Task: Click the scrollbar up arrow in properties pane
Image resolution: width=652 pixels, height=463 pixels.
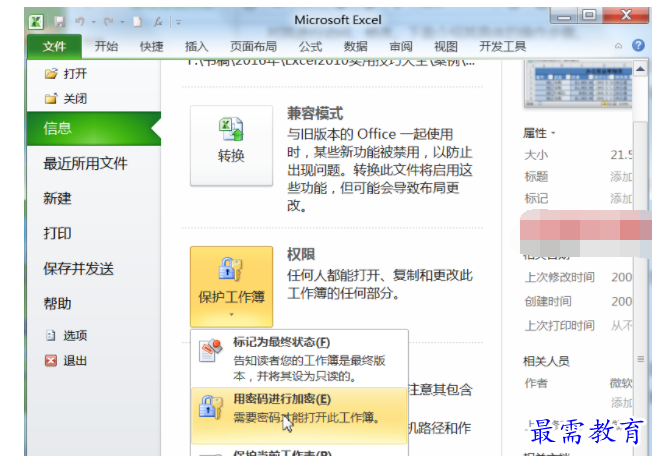Action: (640, 69)
